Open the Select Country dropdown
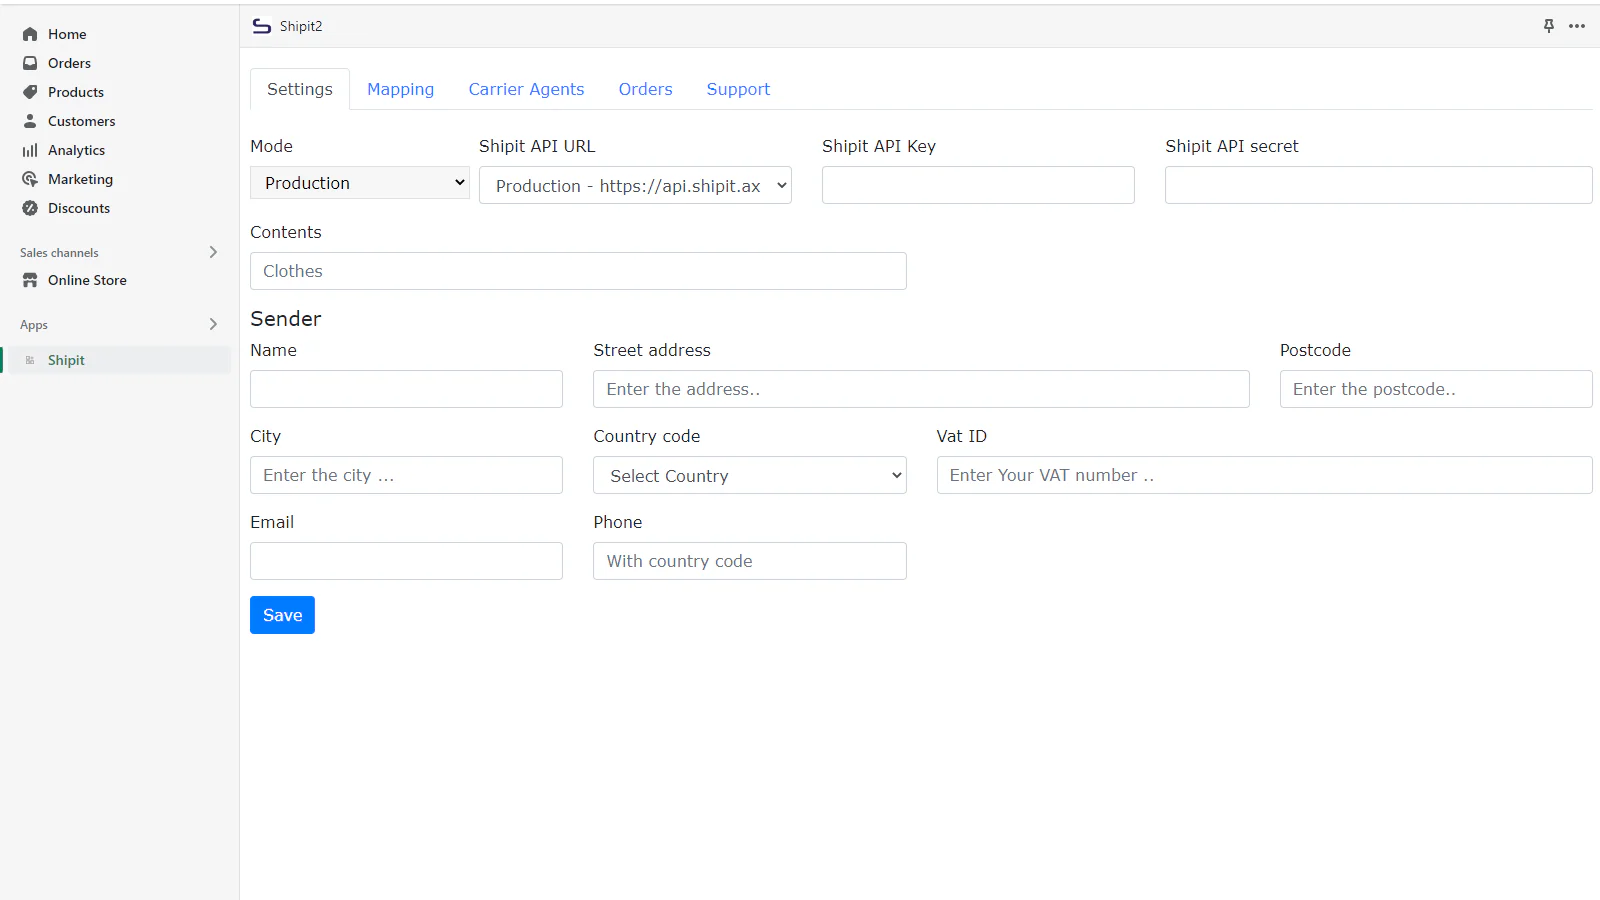1600x900 pixels. pos(750,475)
